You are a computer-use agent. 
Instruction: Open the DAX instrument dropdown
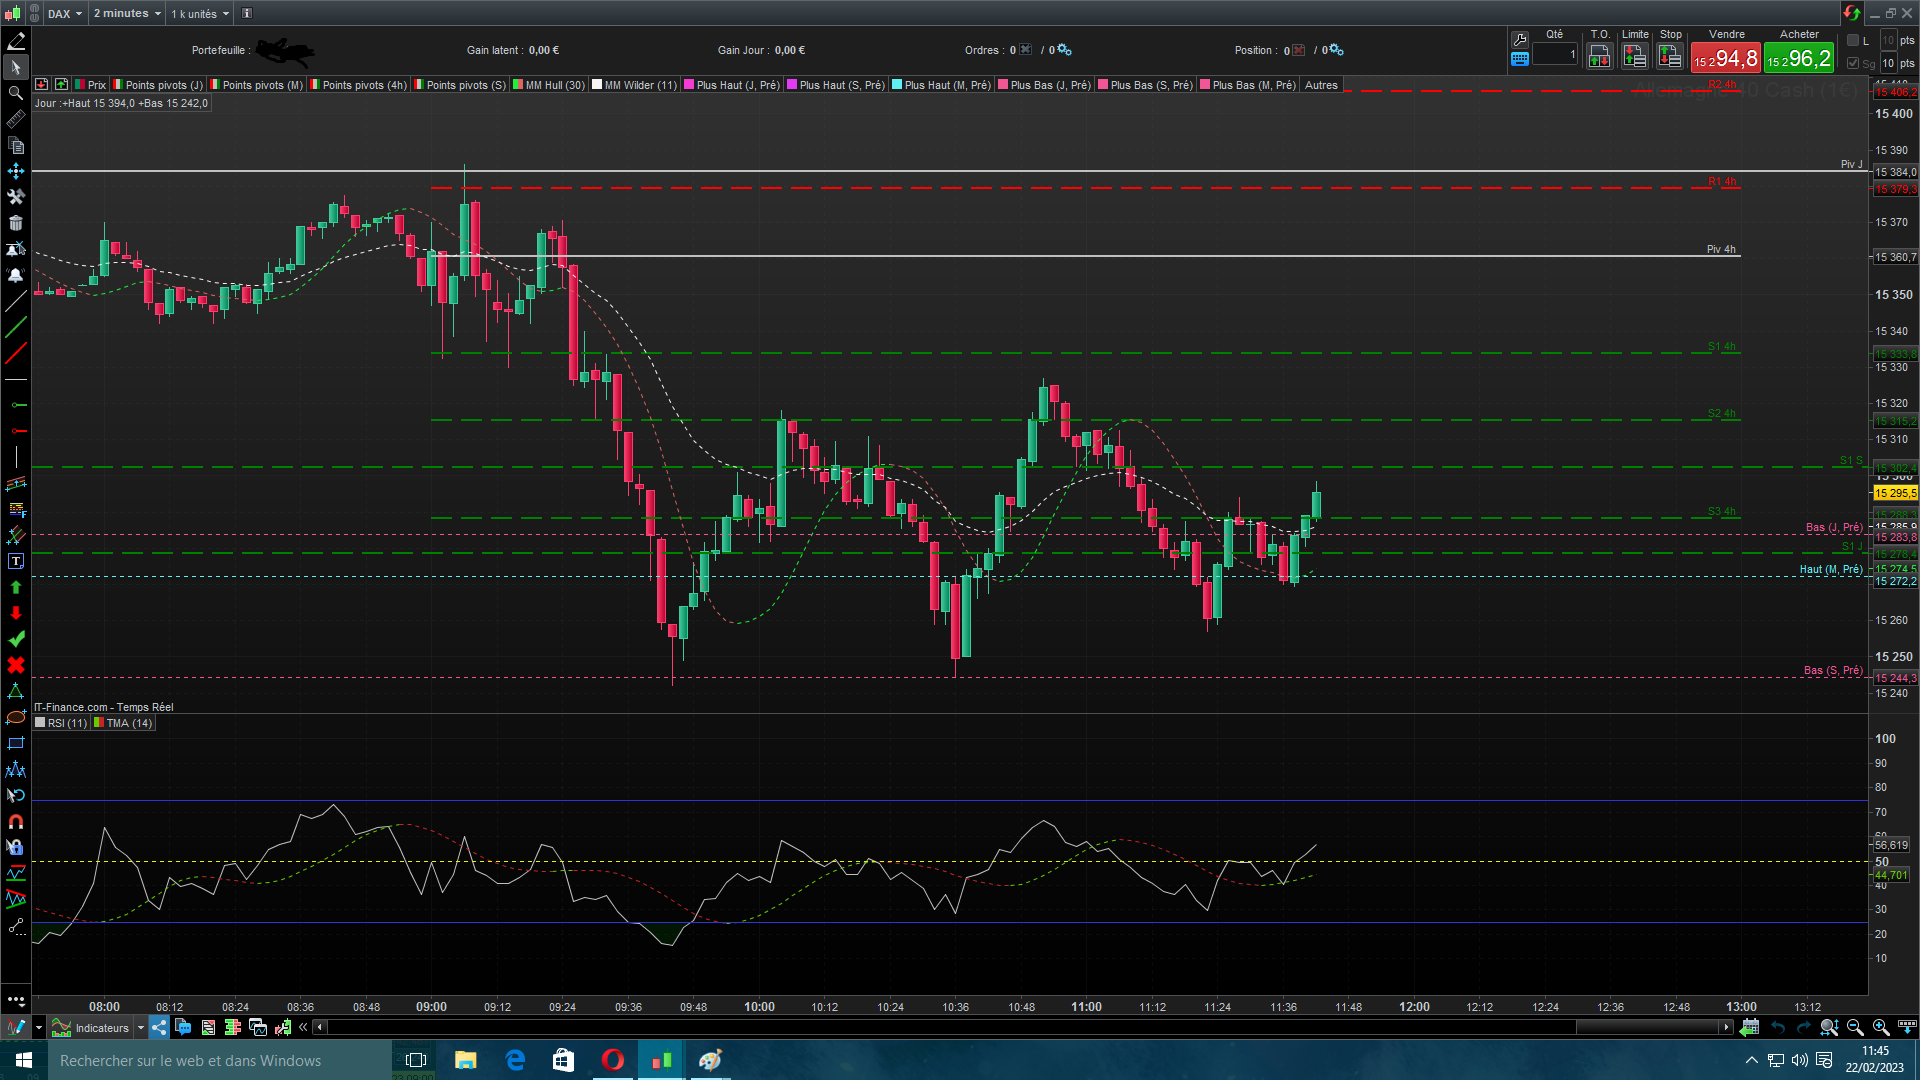tap(65, 14)
